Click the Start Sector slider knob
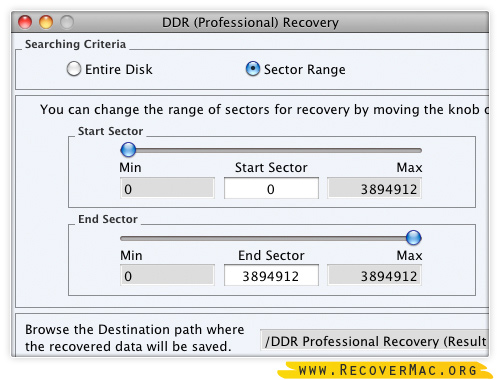This screenshot has height=380, width=500. click(128, 150)
